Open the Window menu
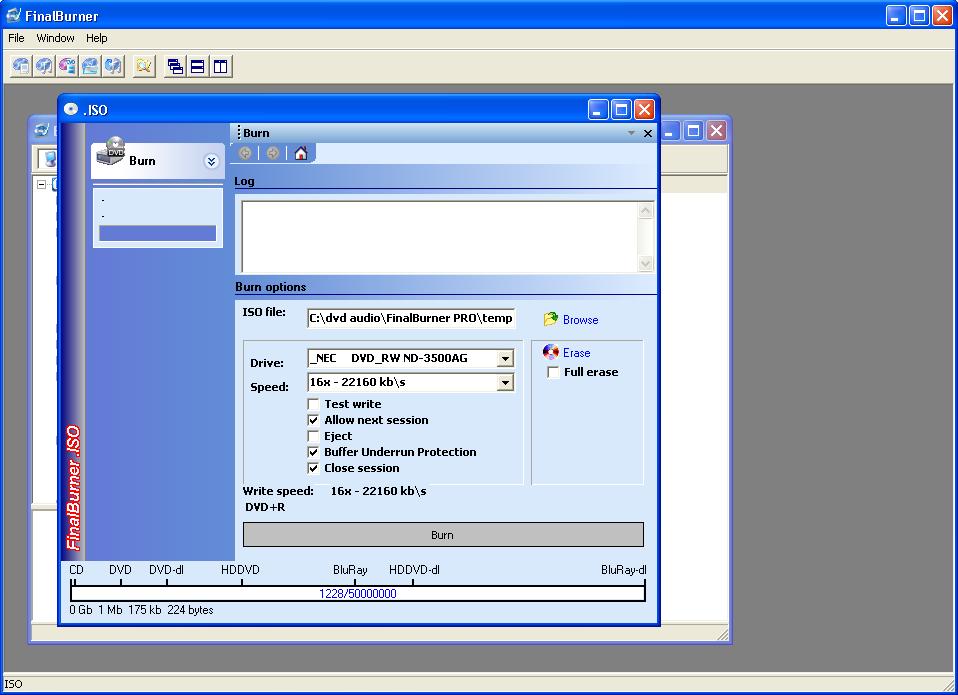Image resolution: width=958 pixels, height=695 pixels. [x=55, y=38]
